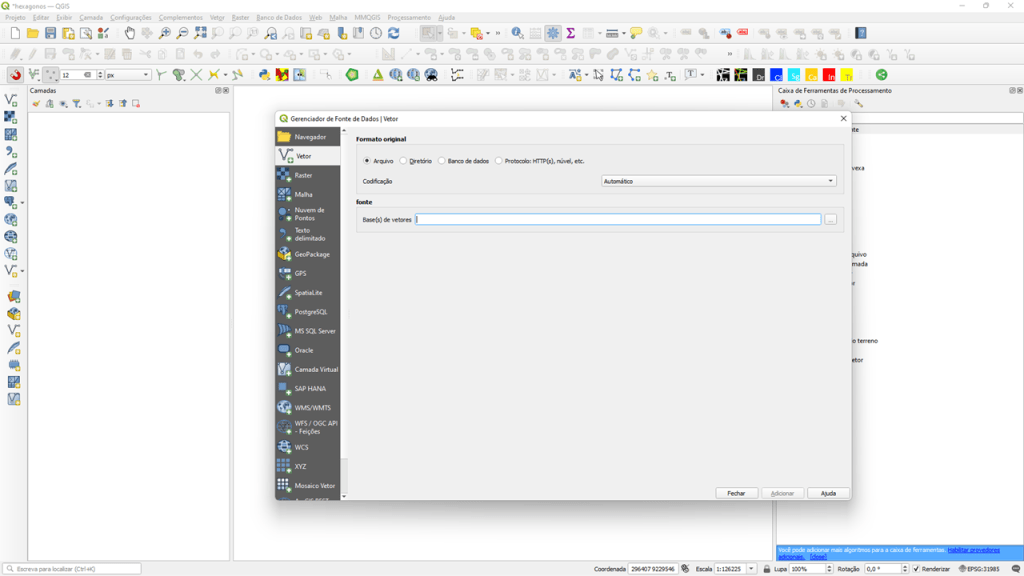The image size is (1024, 576).
Task: Choose the Banco de dados option
Action: point(442,161)
